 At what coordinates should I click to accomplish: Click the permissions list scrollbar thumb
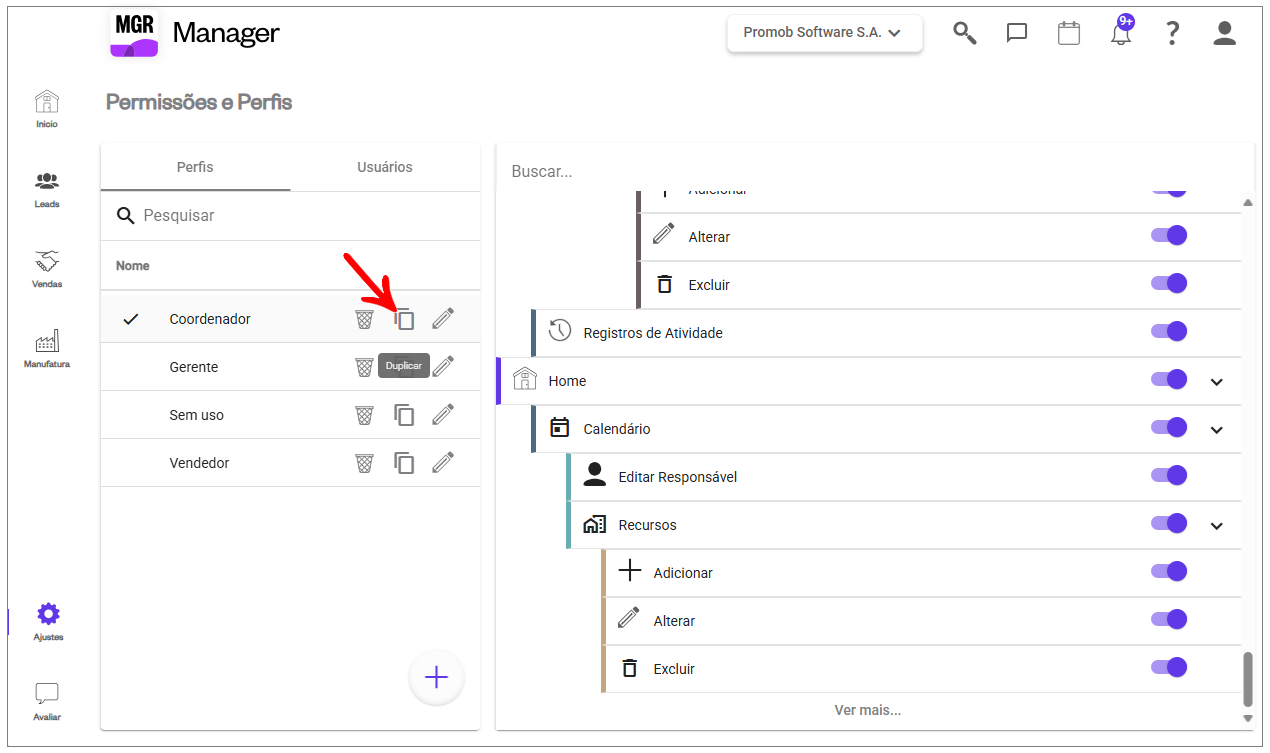pos(1247,680)
